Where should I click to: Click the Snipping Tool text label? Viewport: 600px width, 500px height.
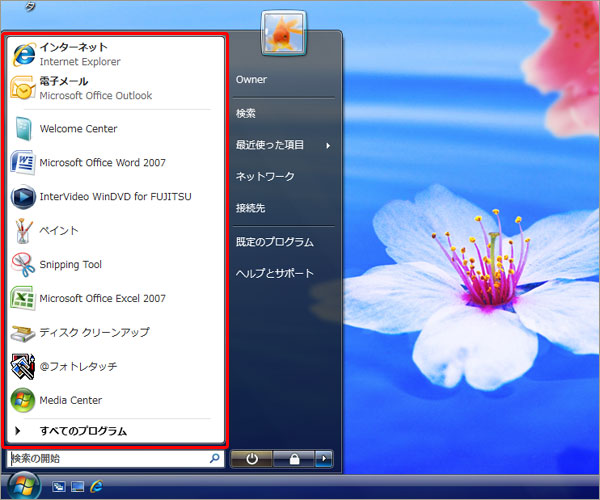[x=71, y=265]
